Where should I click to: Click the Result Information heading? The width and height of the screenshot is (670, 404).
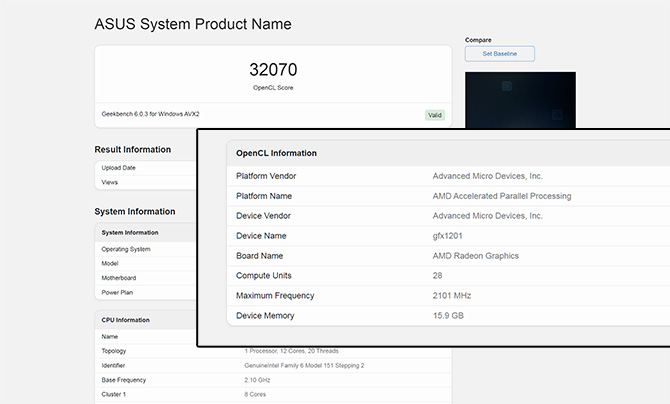coord(133,149)
